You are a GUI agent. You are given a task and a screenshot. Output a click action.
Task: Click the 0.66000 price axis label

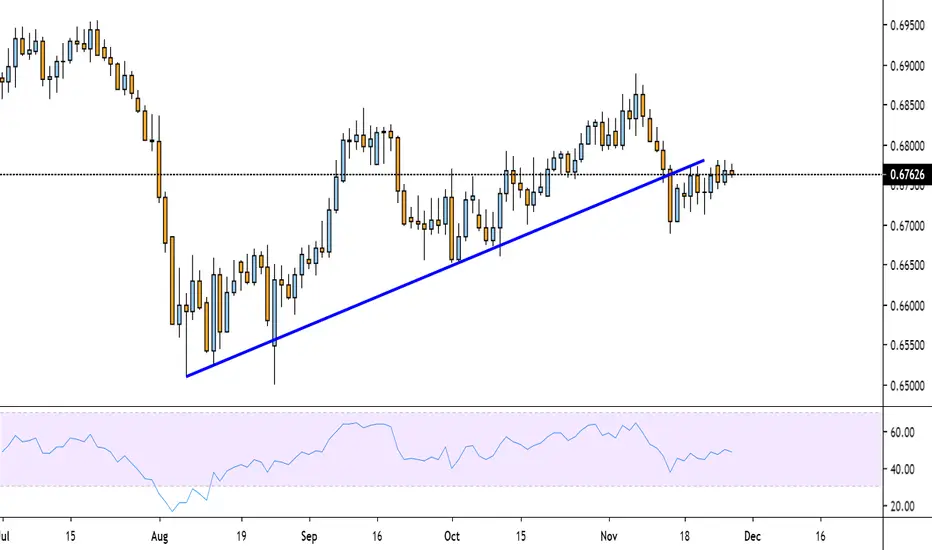tap(908, 306)
